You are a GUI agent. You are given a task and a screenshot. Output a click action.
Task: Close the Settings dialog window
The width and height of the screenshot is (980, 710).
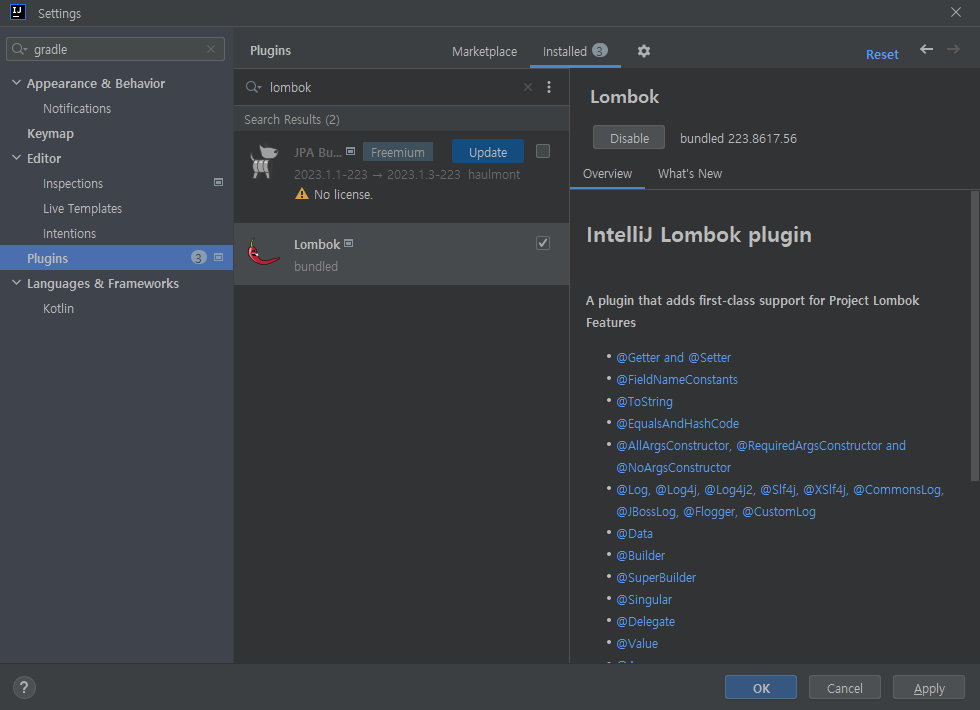tap(956, 12)
